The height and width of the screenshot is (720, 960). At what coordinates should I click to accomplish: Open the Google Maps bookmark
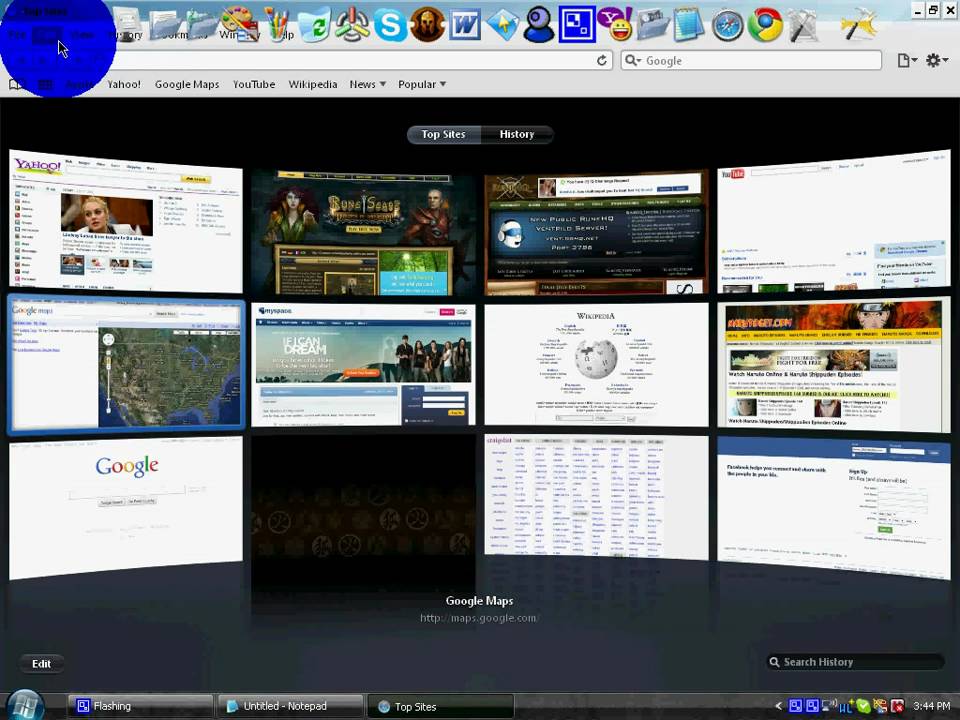click(187, 84)
